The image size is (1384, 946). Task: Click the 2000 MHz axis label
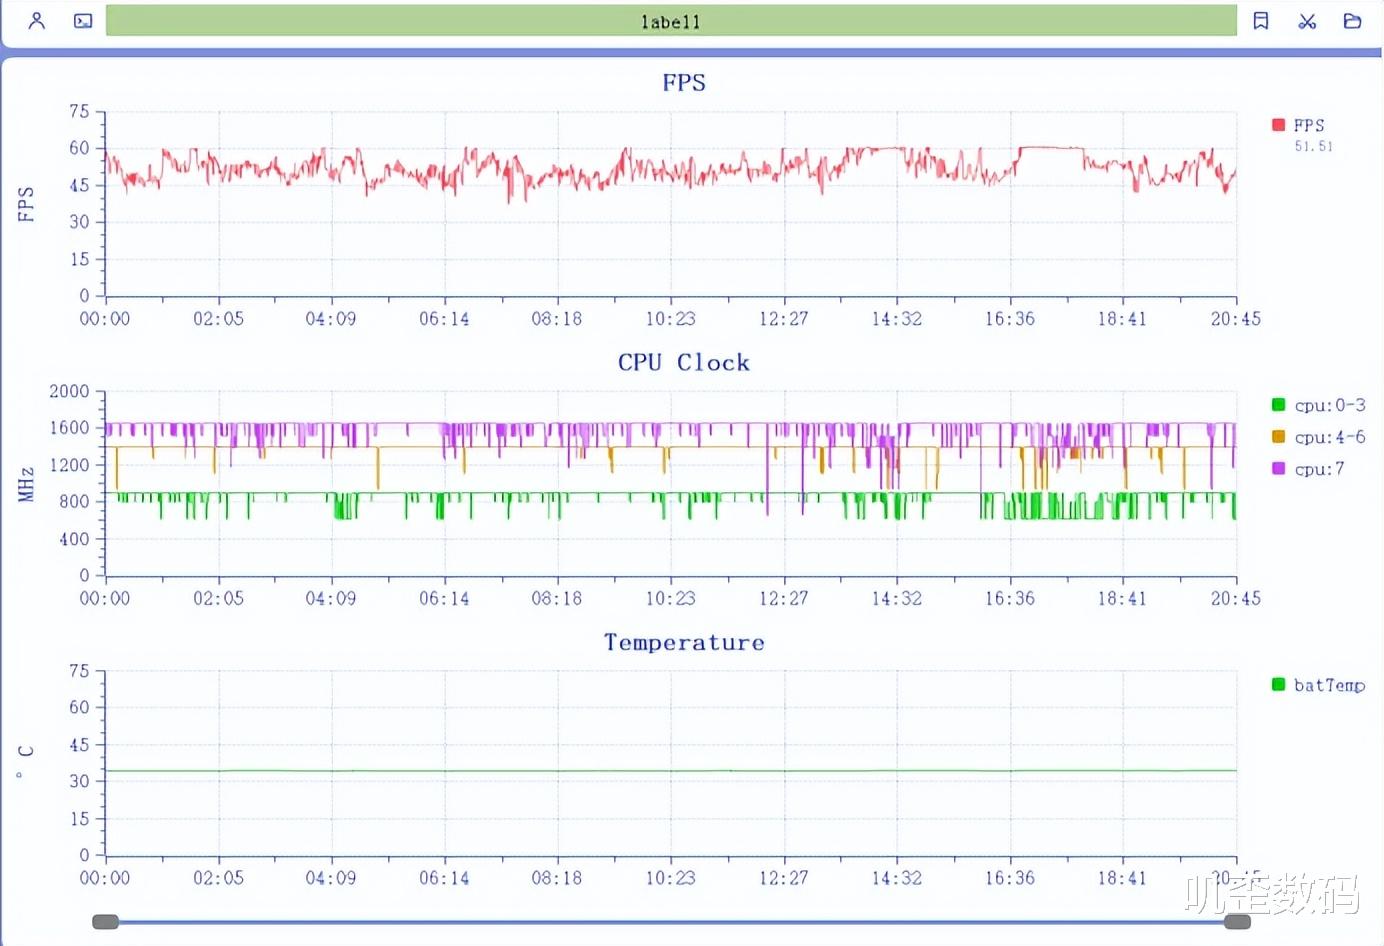69,391
